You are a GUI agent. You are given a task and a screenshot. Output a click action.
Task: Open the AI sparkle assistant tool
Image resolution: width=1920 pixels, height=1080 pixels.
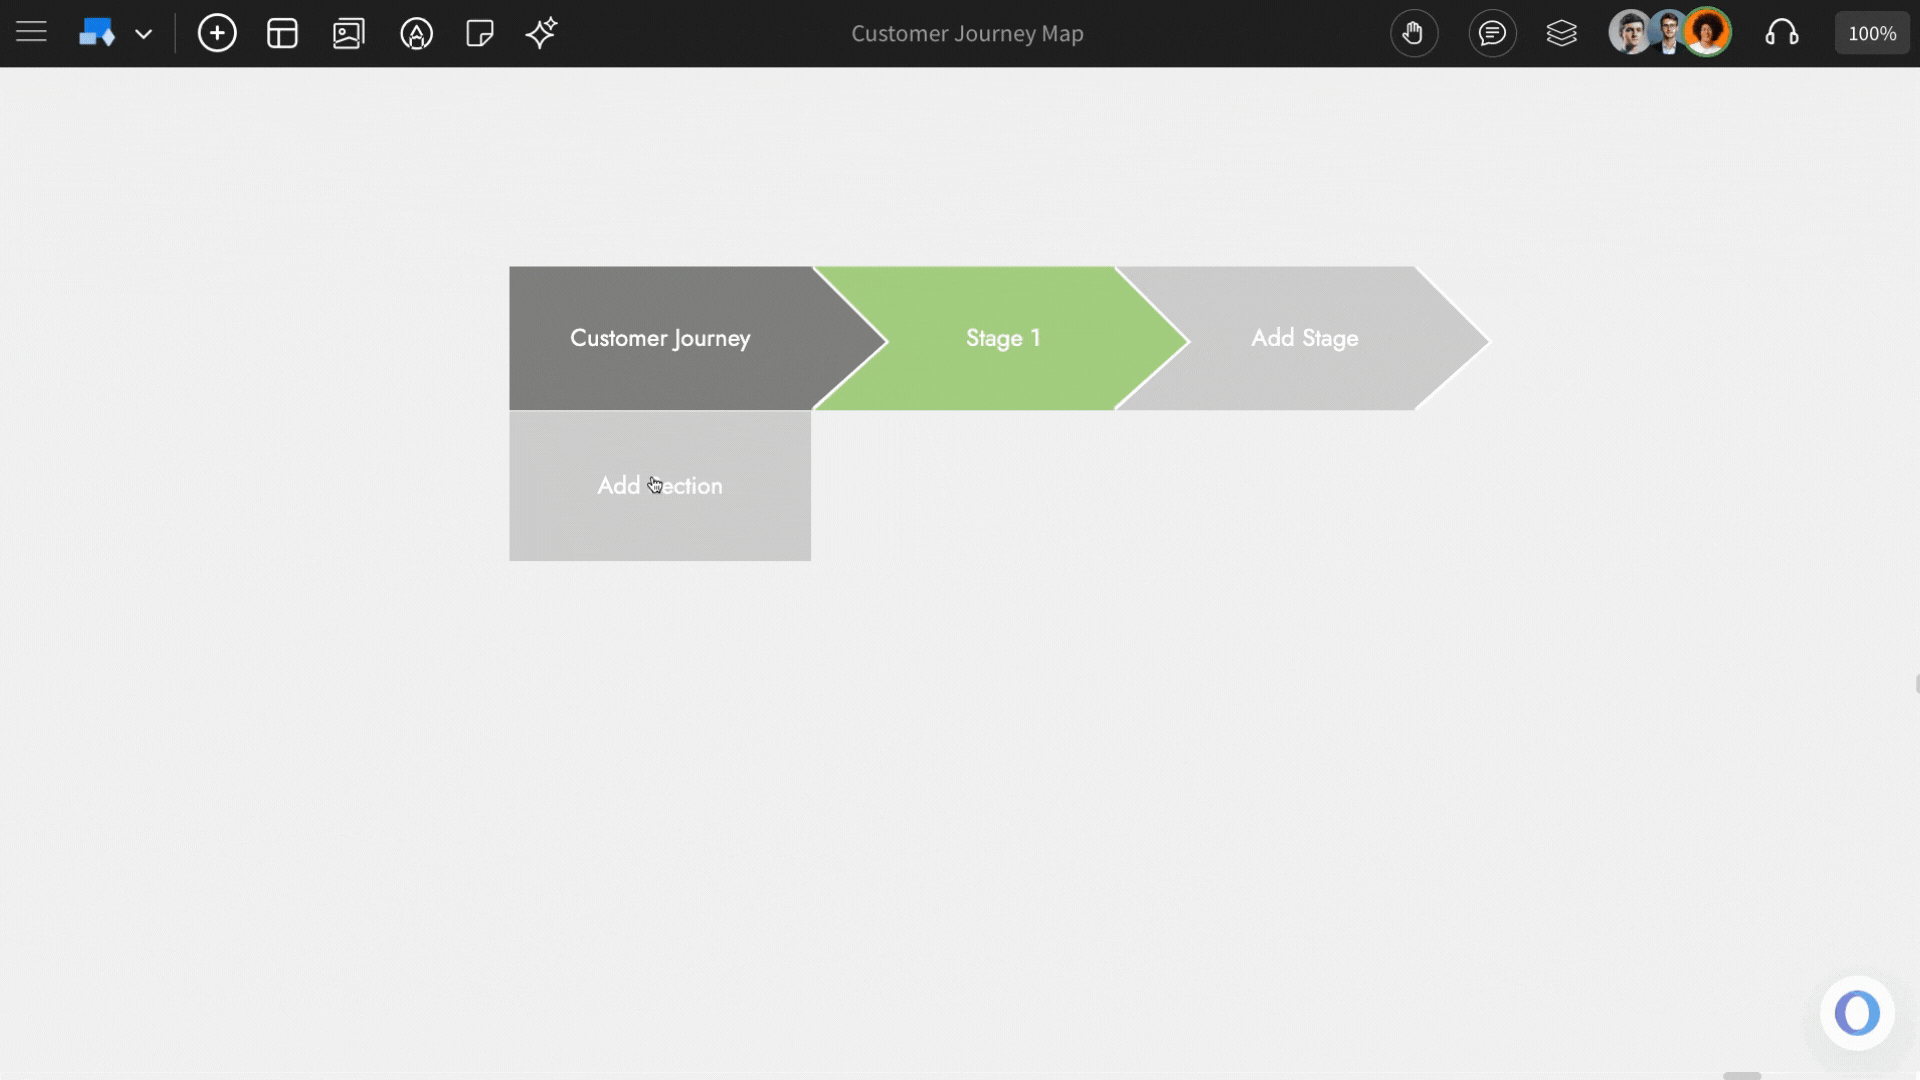(x=541, y=33)
